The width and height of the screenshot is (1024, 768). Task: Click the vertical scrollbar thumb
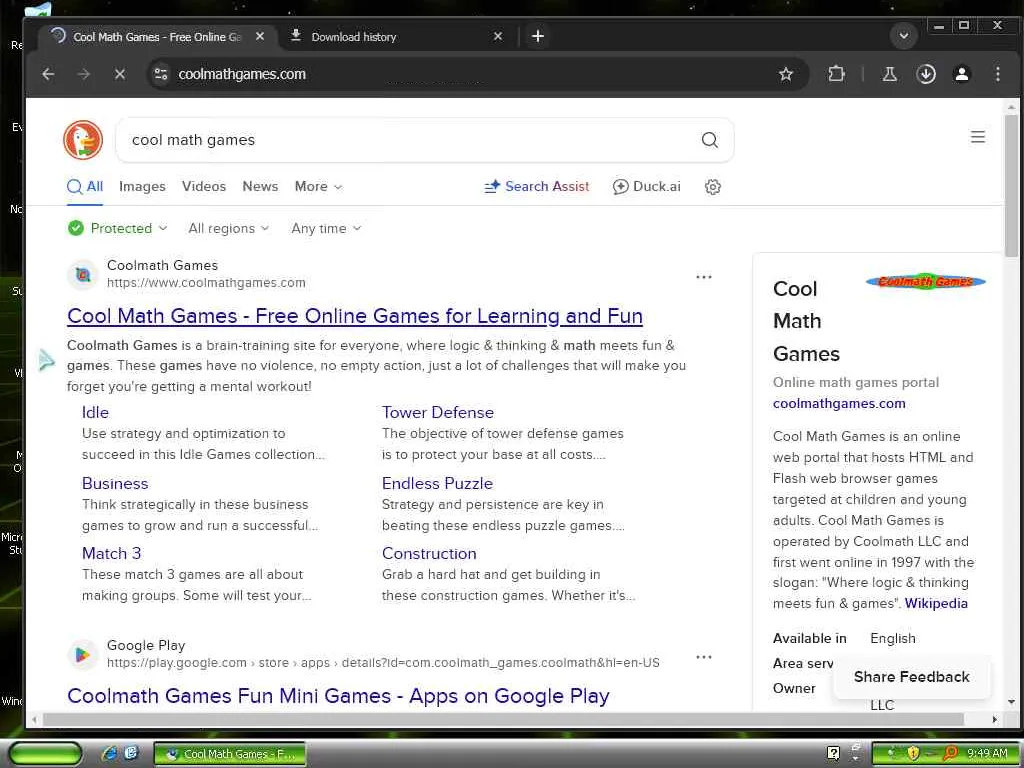tap(1011, 186)
